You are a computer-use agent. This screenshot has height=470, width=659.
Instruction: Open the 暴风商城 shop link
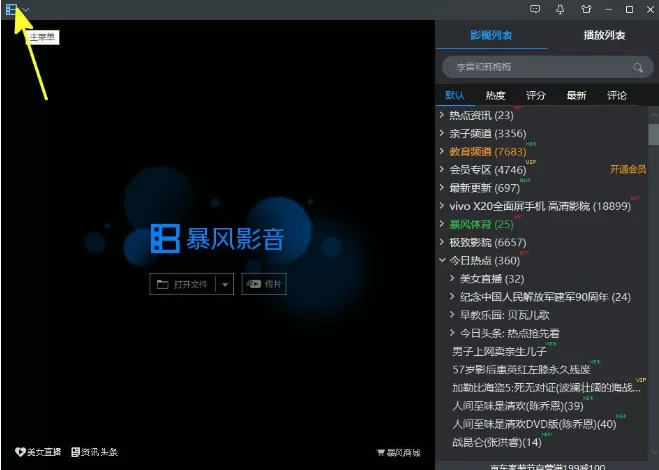(x=398, y=452)
